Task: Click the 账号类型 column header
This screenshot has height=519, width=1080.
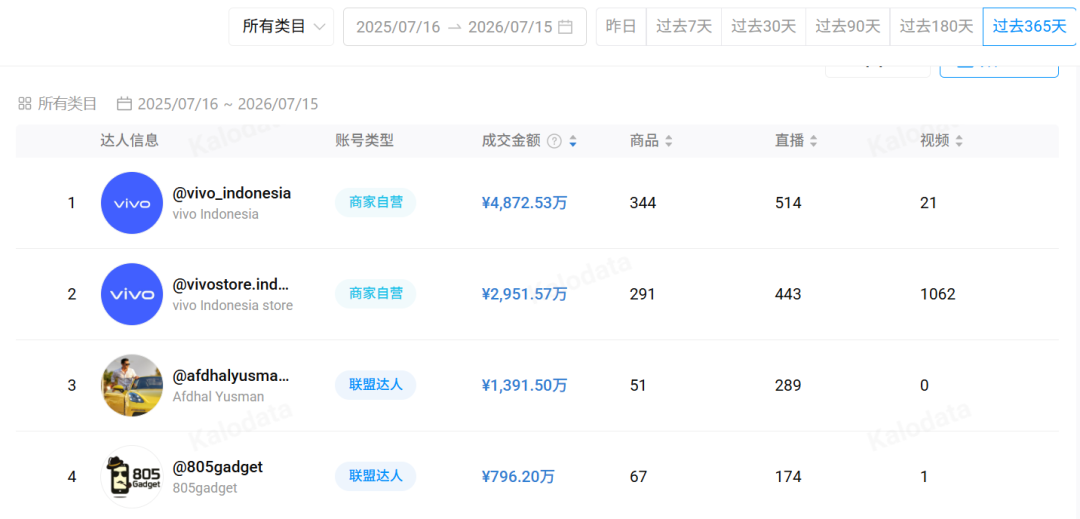Action: click(364, 141)
